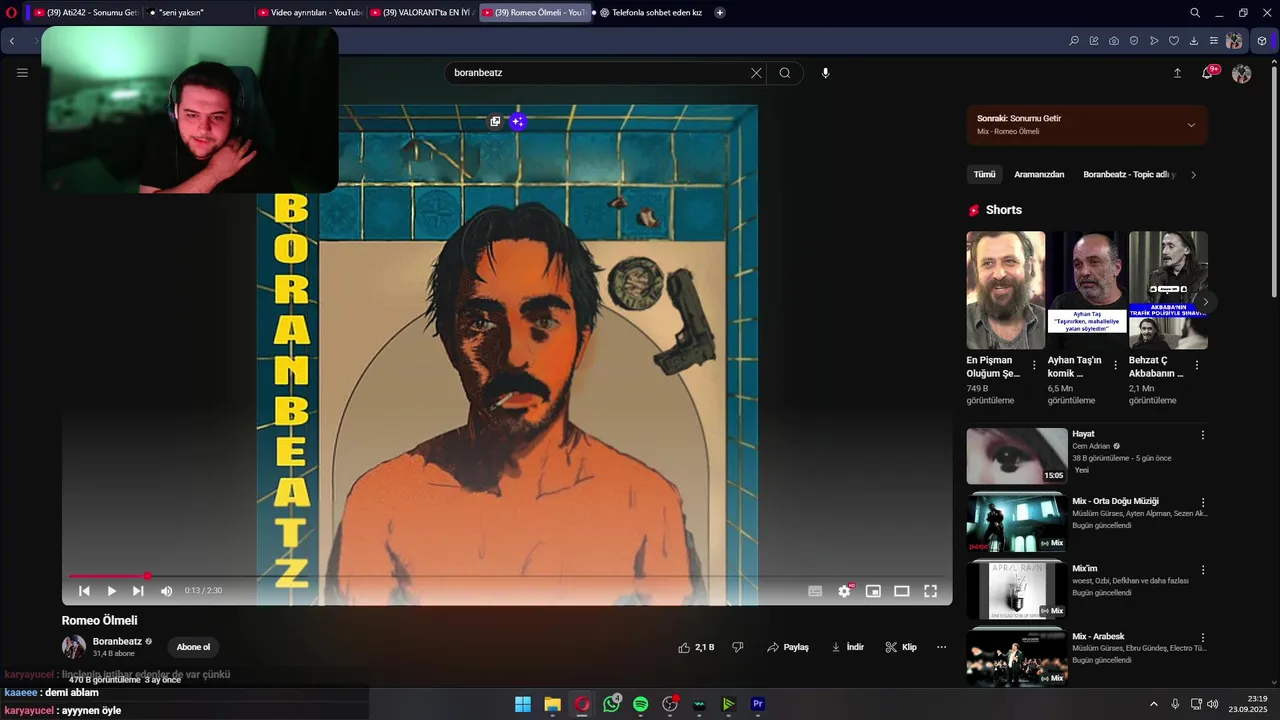1280x720 pixels.
Task: Switch to the VALORANT'ta EN İYİ browser tab
Action: point(422,13)
